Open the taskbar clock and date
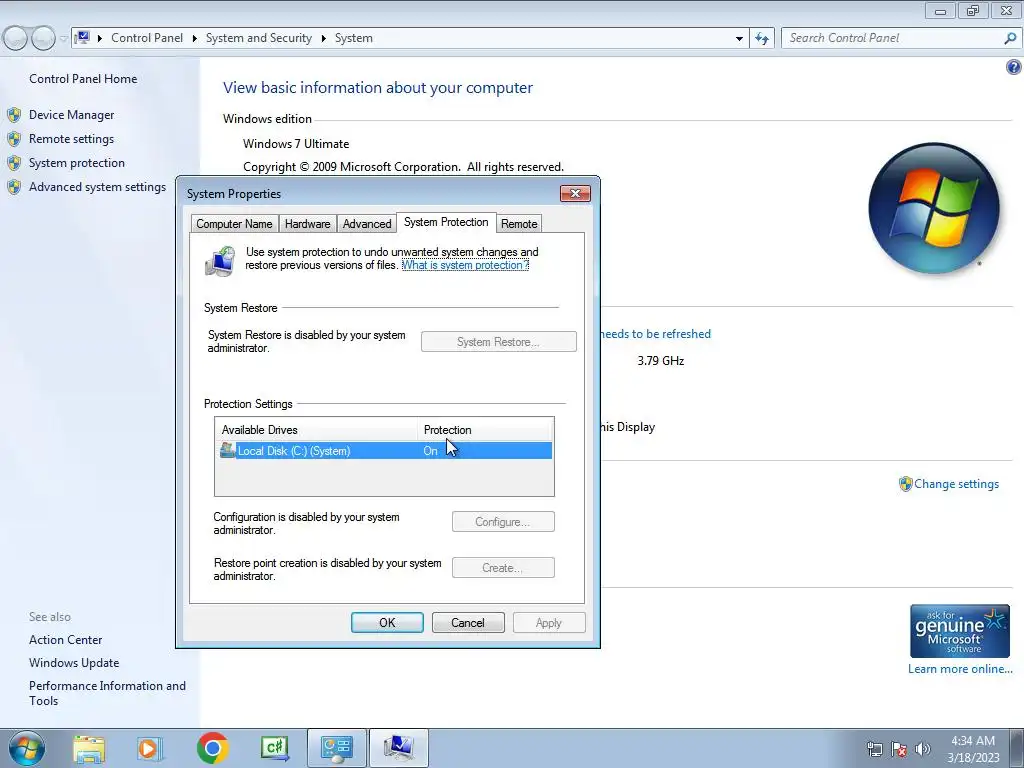This screenshot has width=1024, height=768. click(973, 749)
